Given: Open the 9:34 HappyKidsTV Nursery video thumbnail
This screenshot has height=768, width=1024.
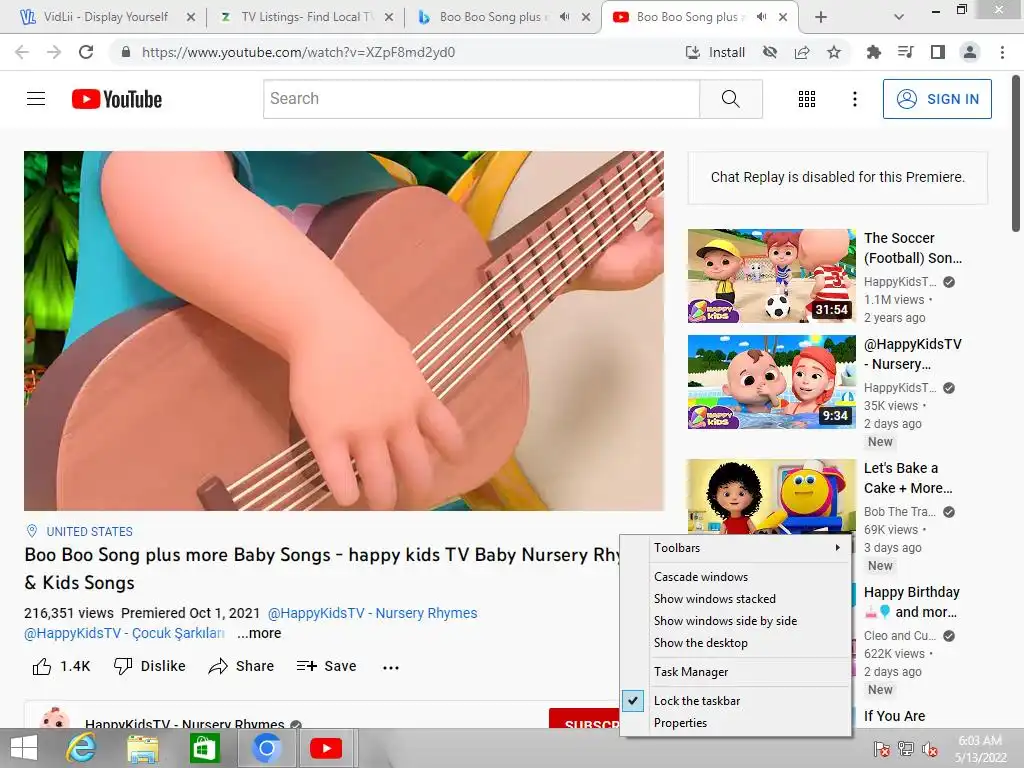Looking at the screenshot, I should coord(771,382).
